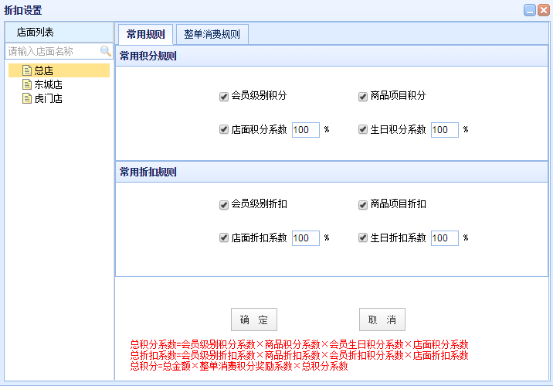Click the 常用积分规则 section header
Image resolution: width=554 pixels, height=386 pixels.
[331, 56]
